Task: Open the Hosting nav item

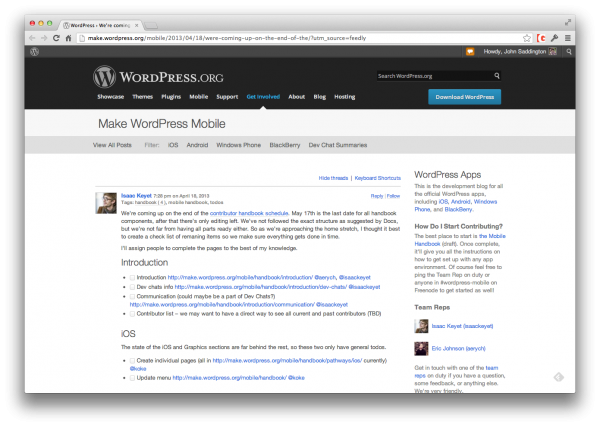Action: tap(345, 97)
